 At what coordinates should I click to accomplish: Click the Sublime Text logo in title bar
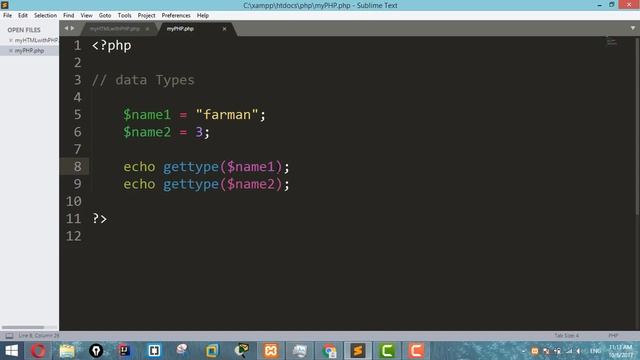pyautogui.click(x=5, y=5)
